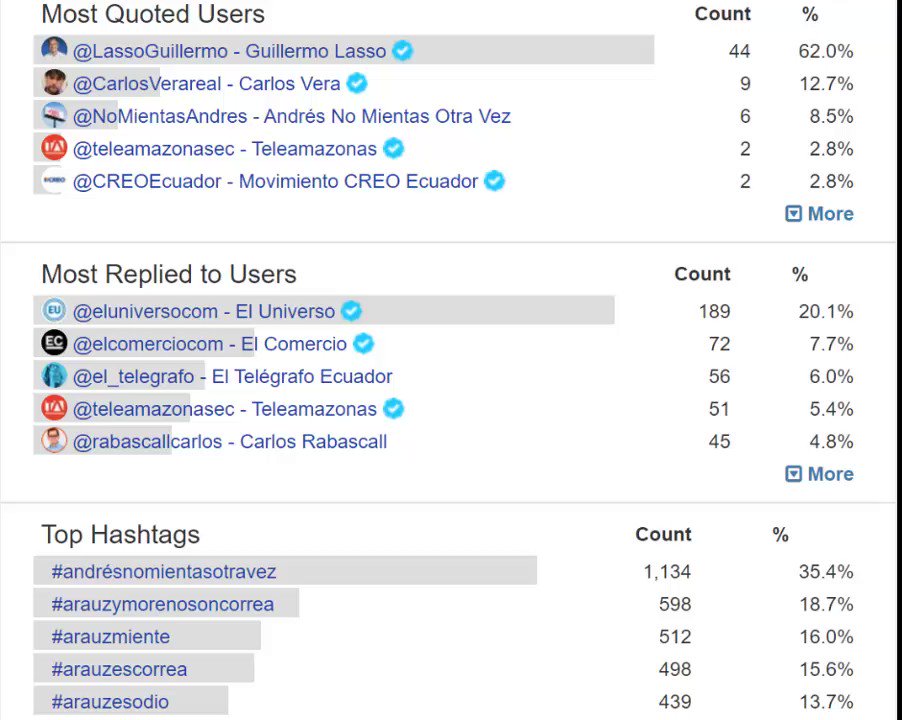Screen dimensions: 902x720
Task: Open @CarlosVerareal - Carlos Vera link
Action: 207,84
